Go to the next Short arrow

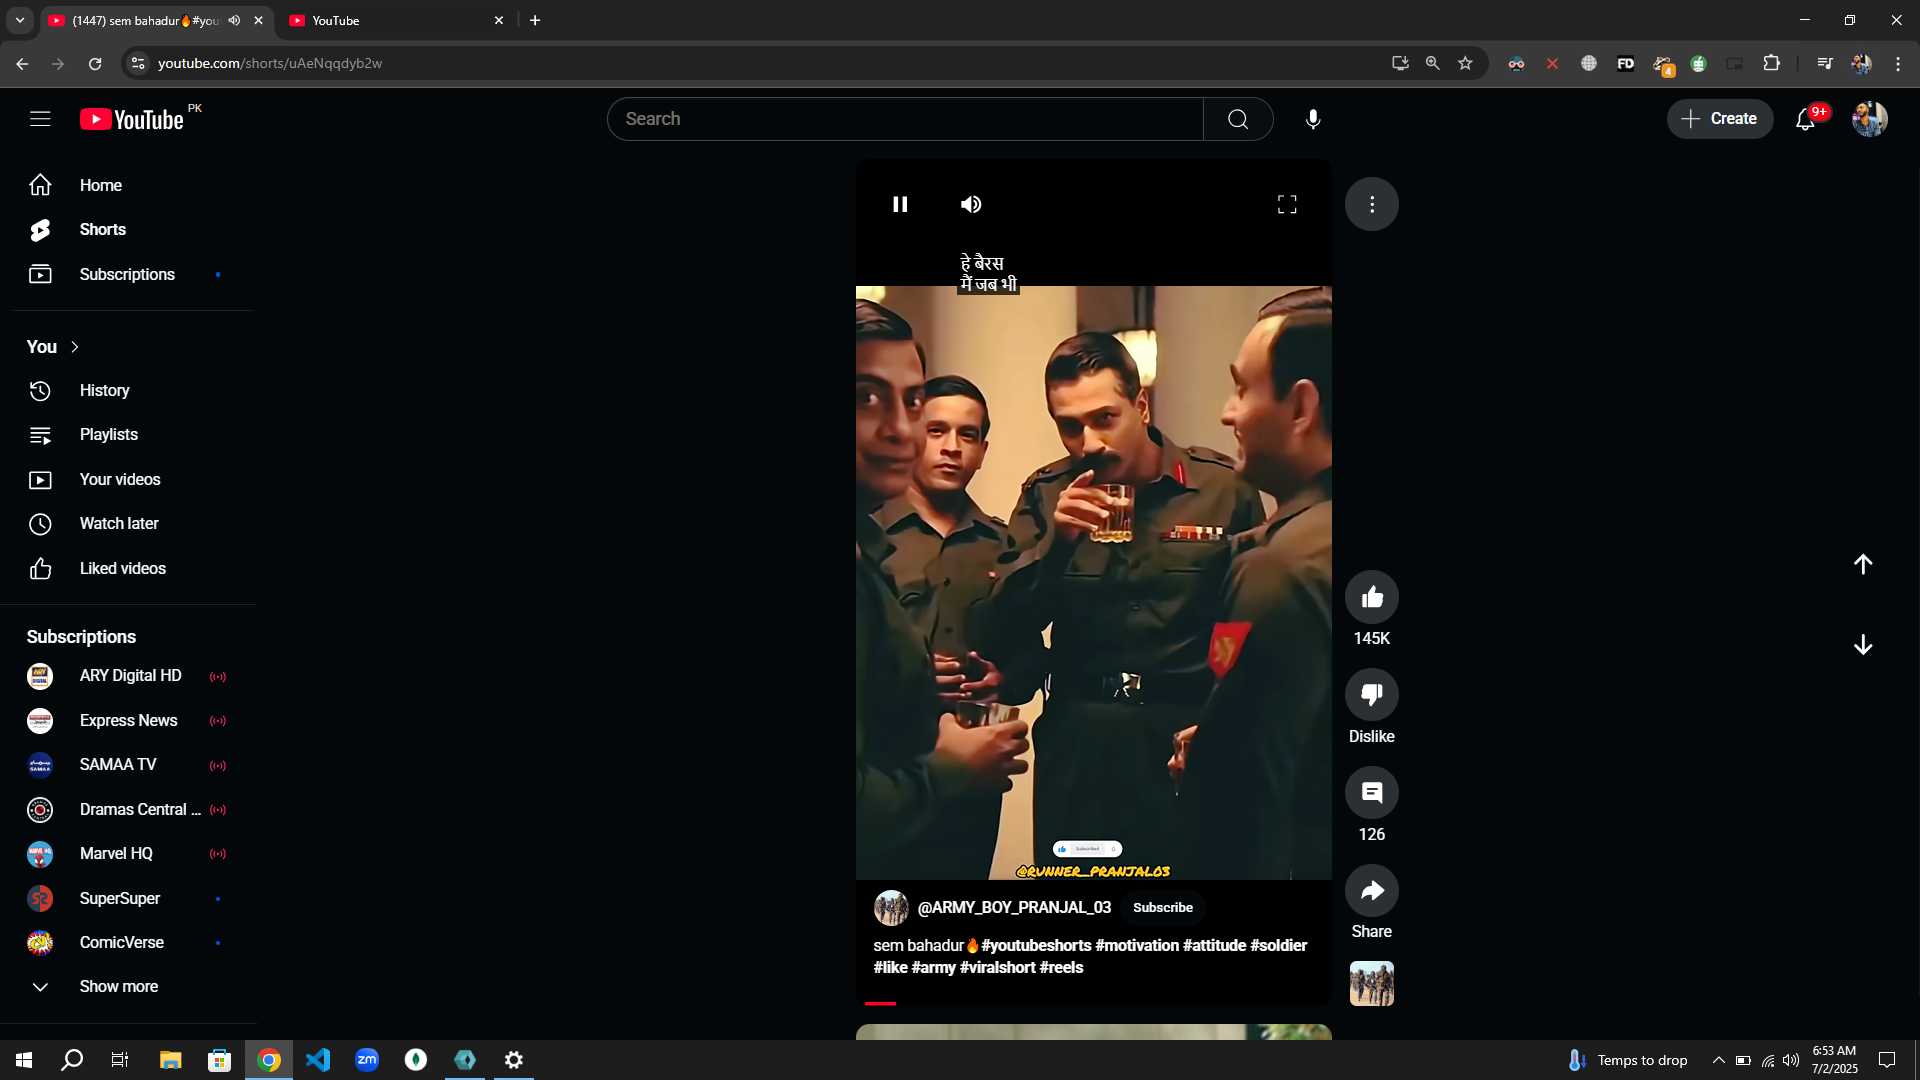1863,645
